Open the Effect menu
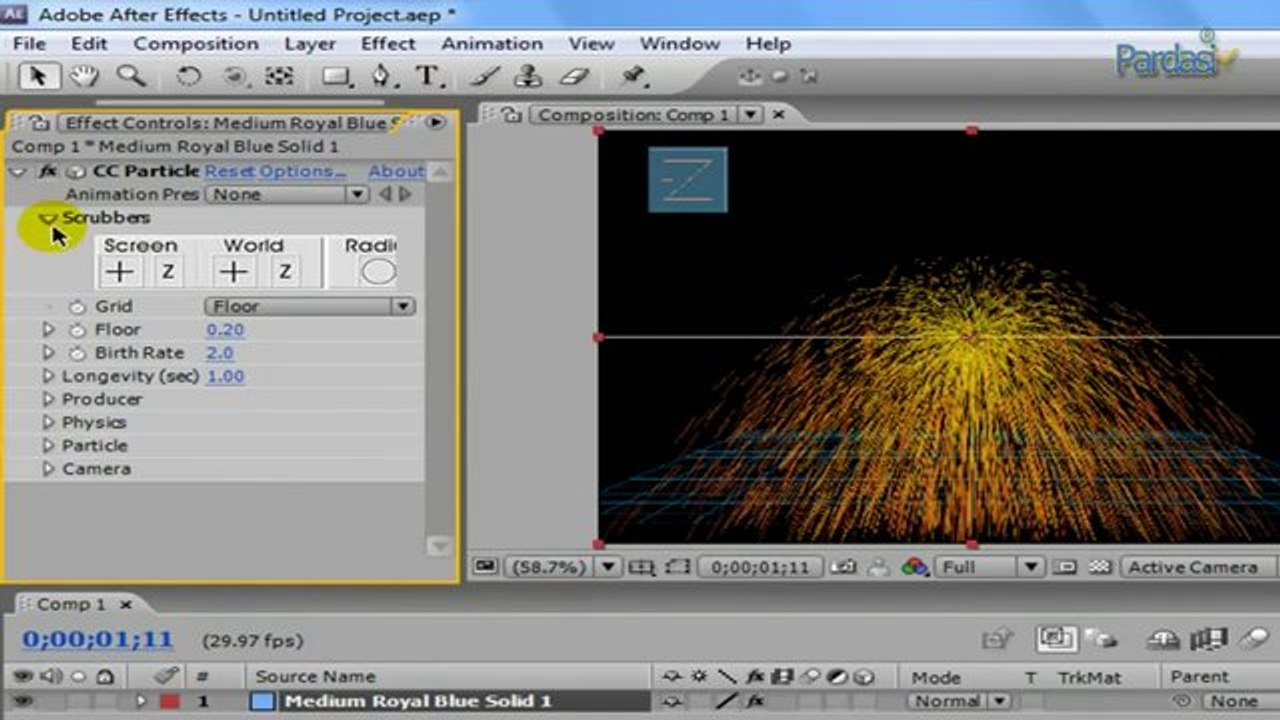 click(x=388, y=44)
